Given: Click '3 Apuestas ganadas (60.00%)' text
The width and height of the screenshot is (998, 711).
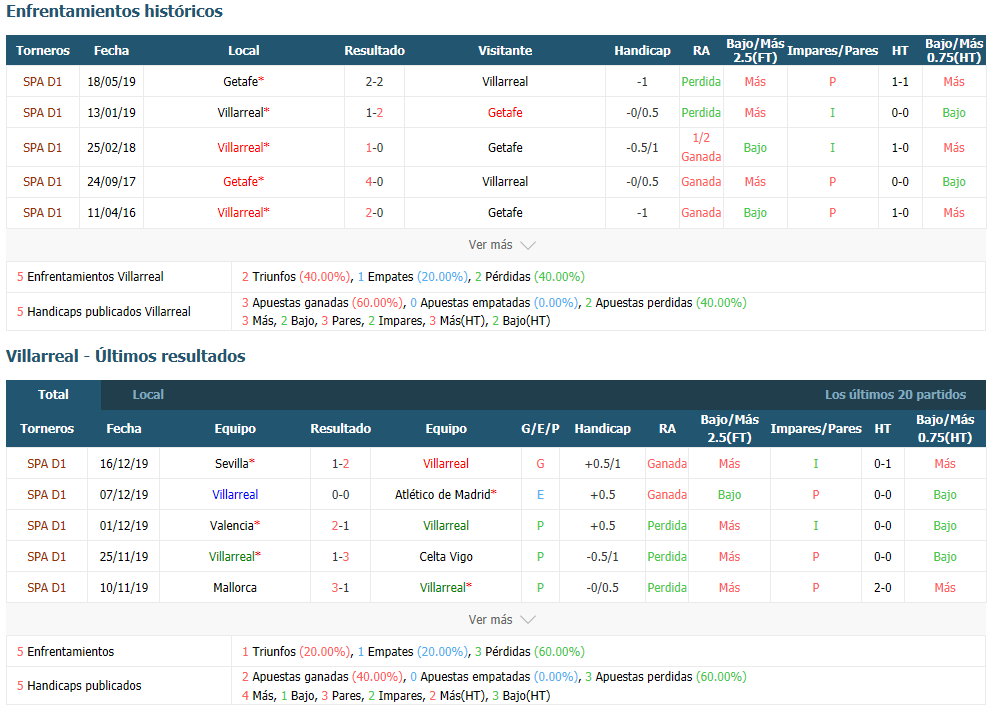Looking at the screenshot, I should (323, 303).
